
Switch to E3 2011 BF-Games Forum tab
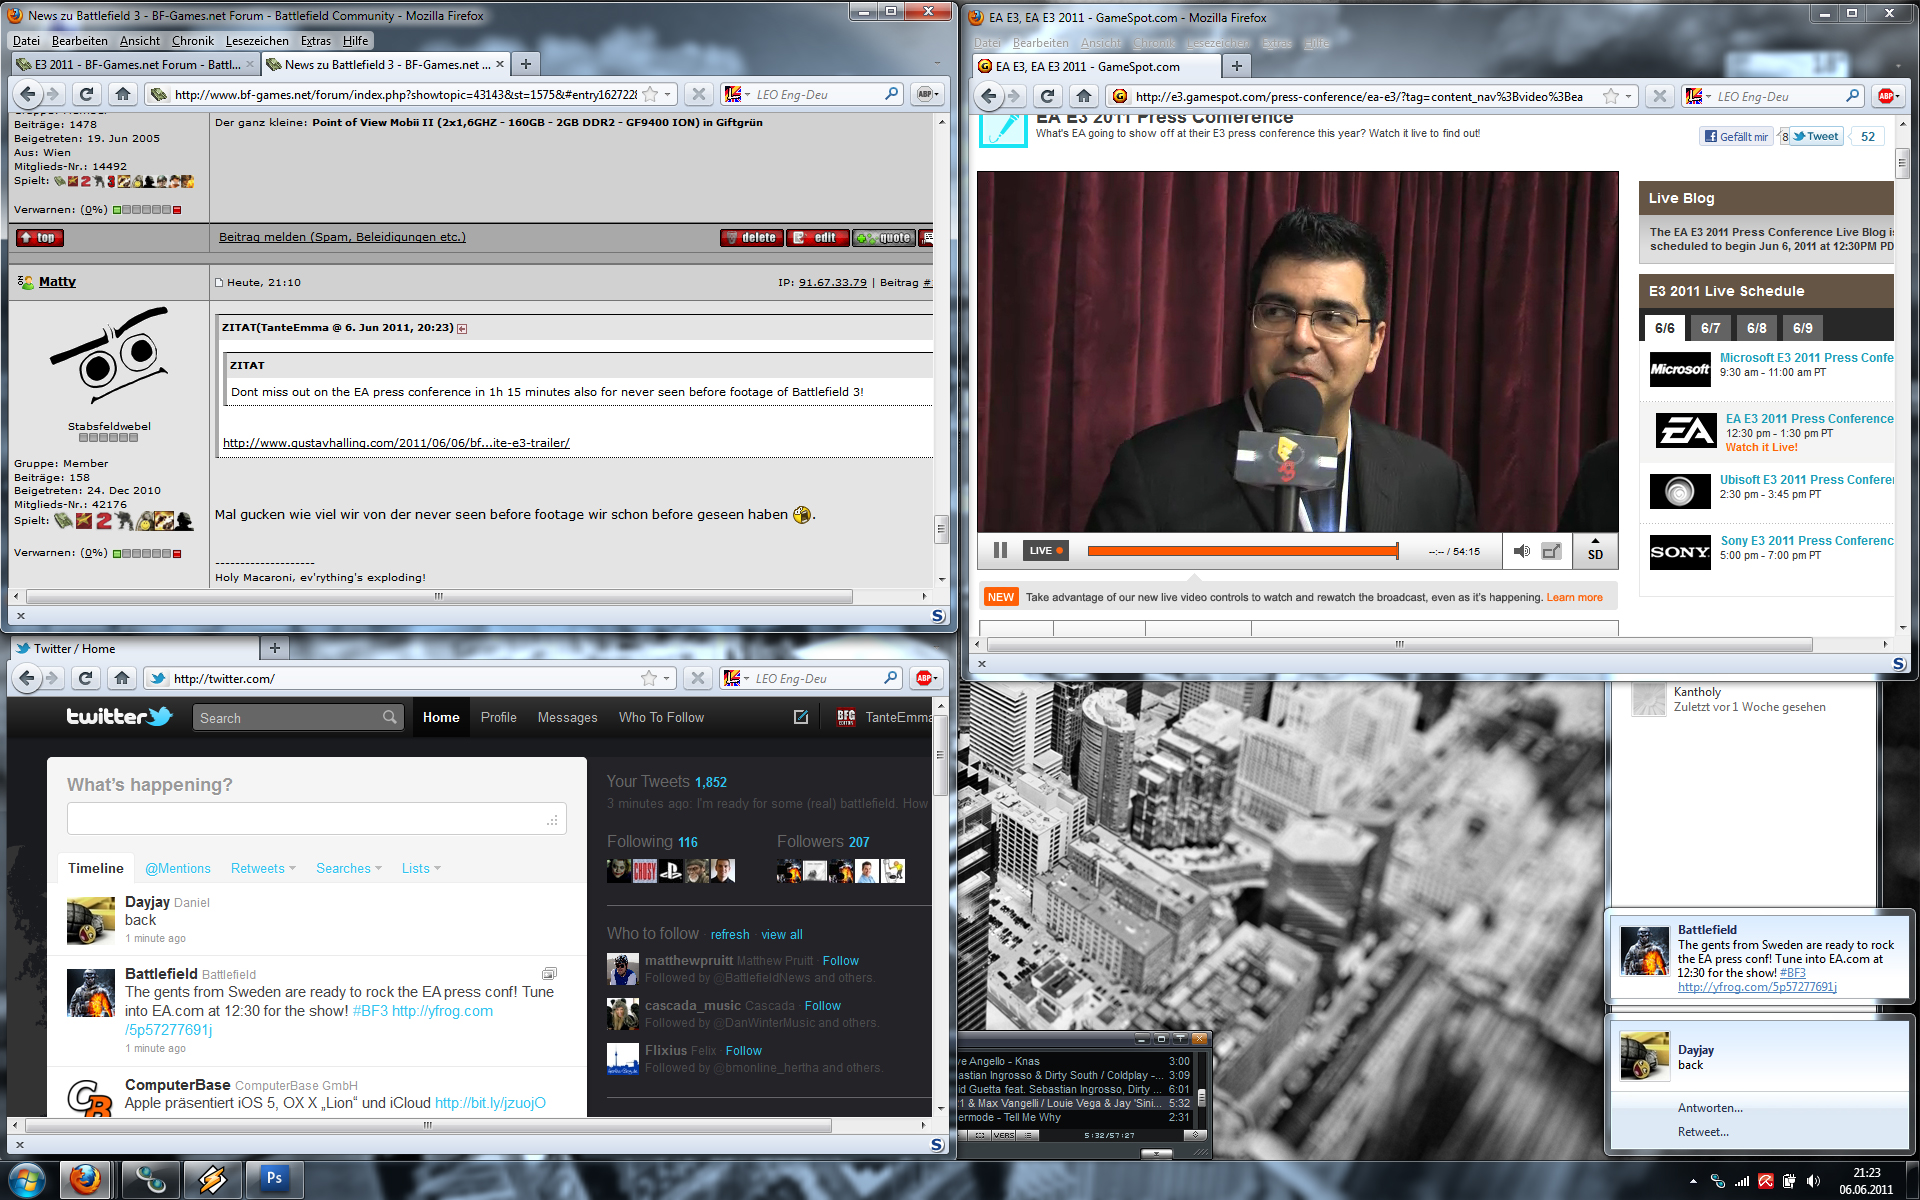(135, 64)
